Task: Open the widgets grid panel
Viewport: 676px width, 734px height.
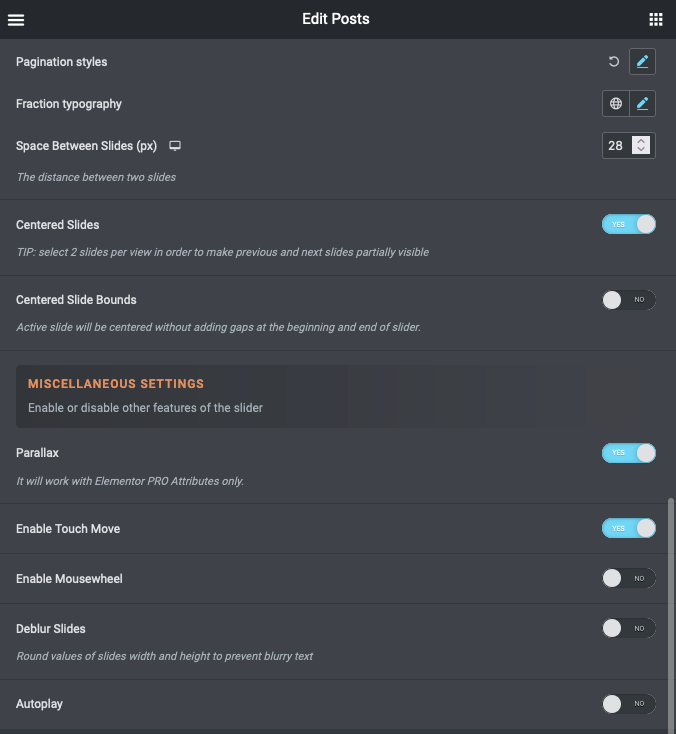Action: tap(656, 19)
